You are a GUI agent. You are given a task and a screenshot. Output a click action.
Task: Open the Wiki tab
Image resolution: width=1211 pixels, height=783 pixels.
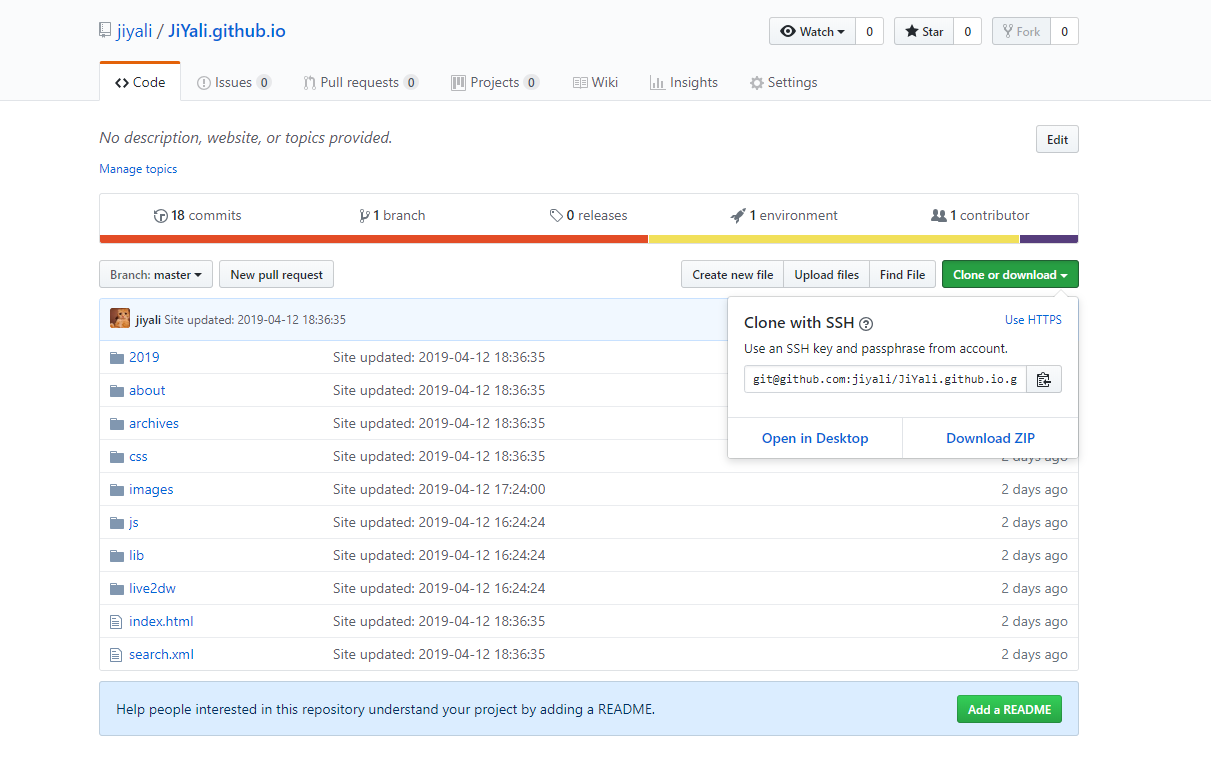(x=595, y=82)
